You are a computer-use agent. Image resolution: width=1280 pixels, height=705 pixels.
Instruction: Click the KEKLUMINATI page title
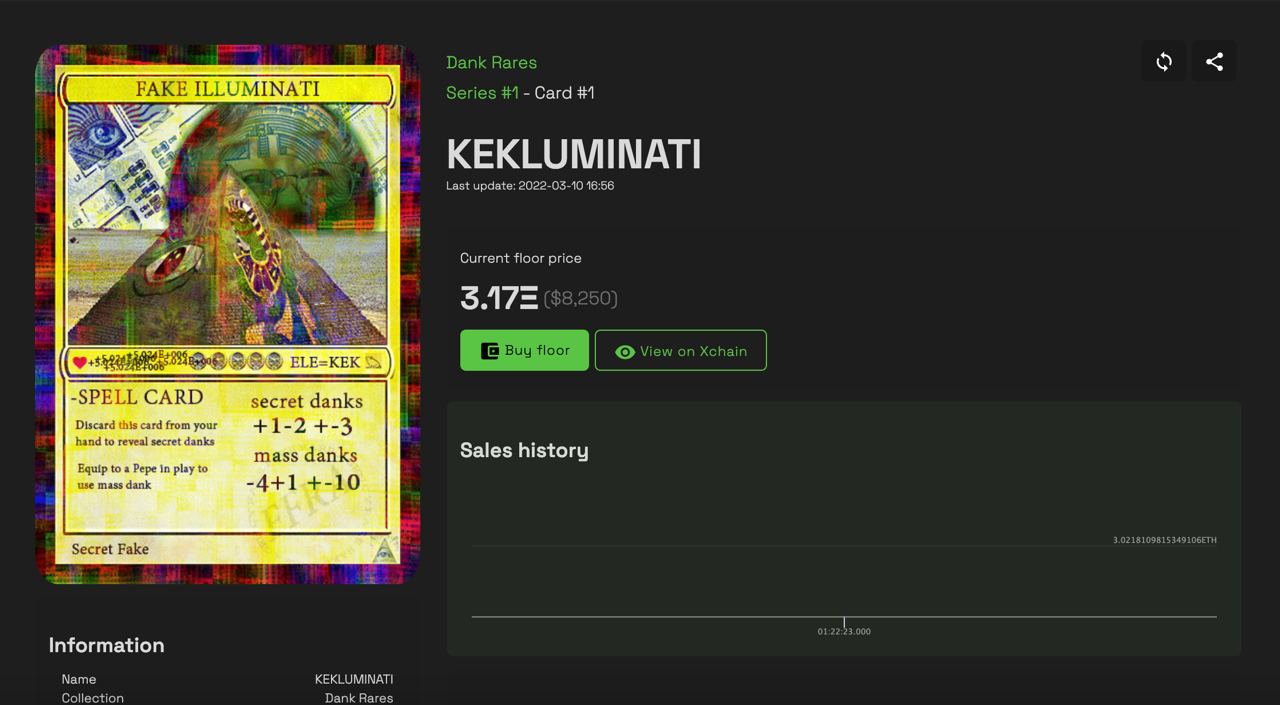click(x=573, y=154)
